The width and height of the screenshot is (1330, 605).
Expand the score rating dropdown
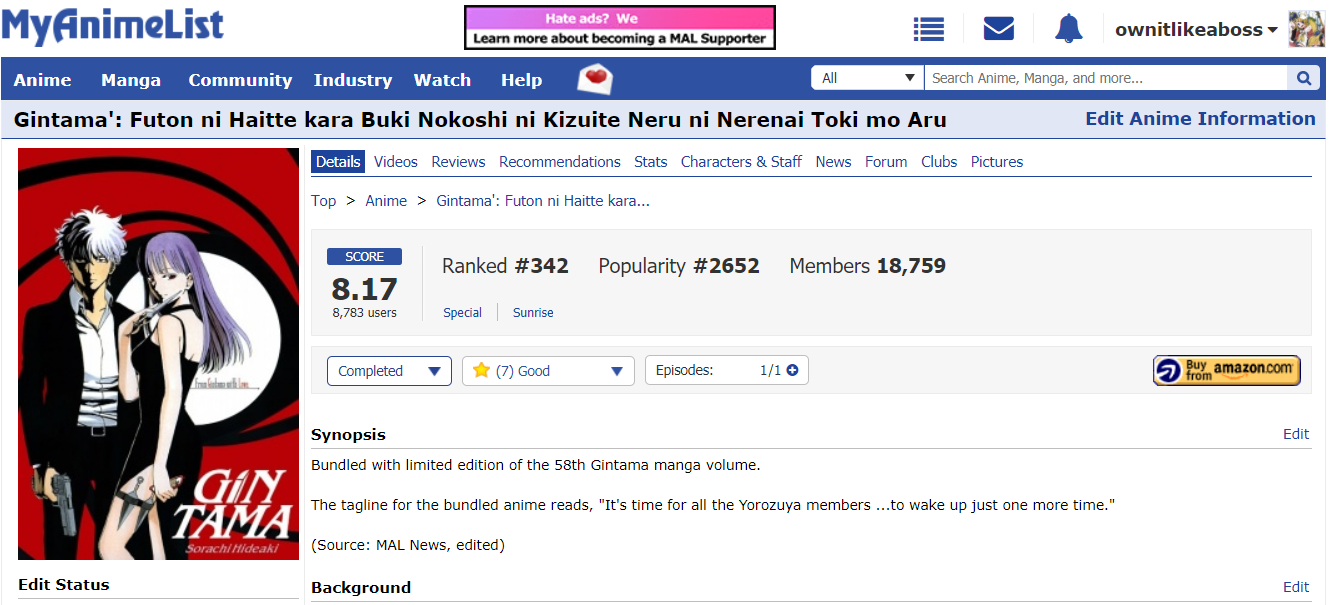548,371
